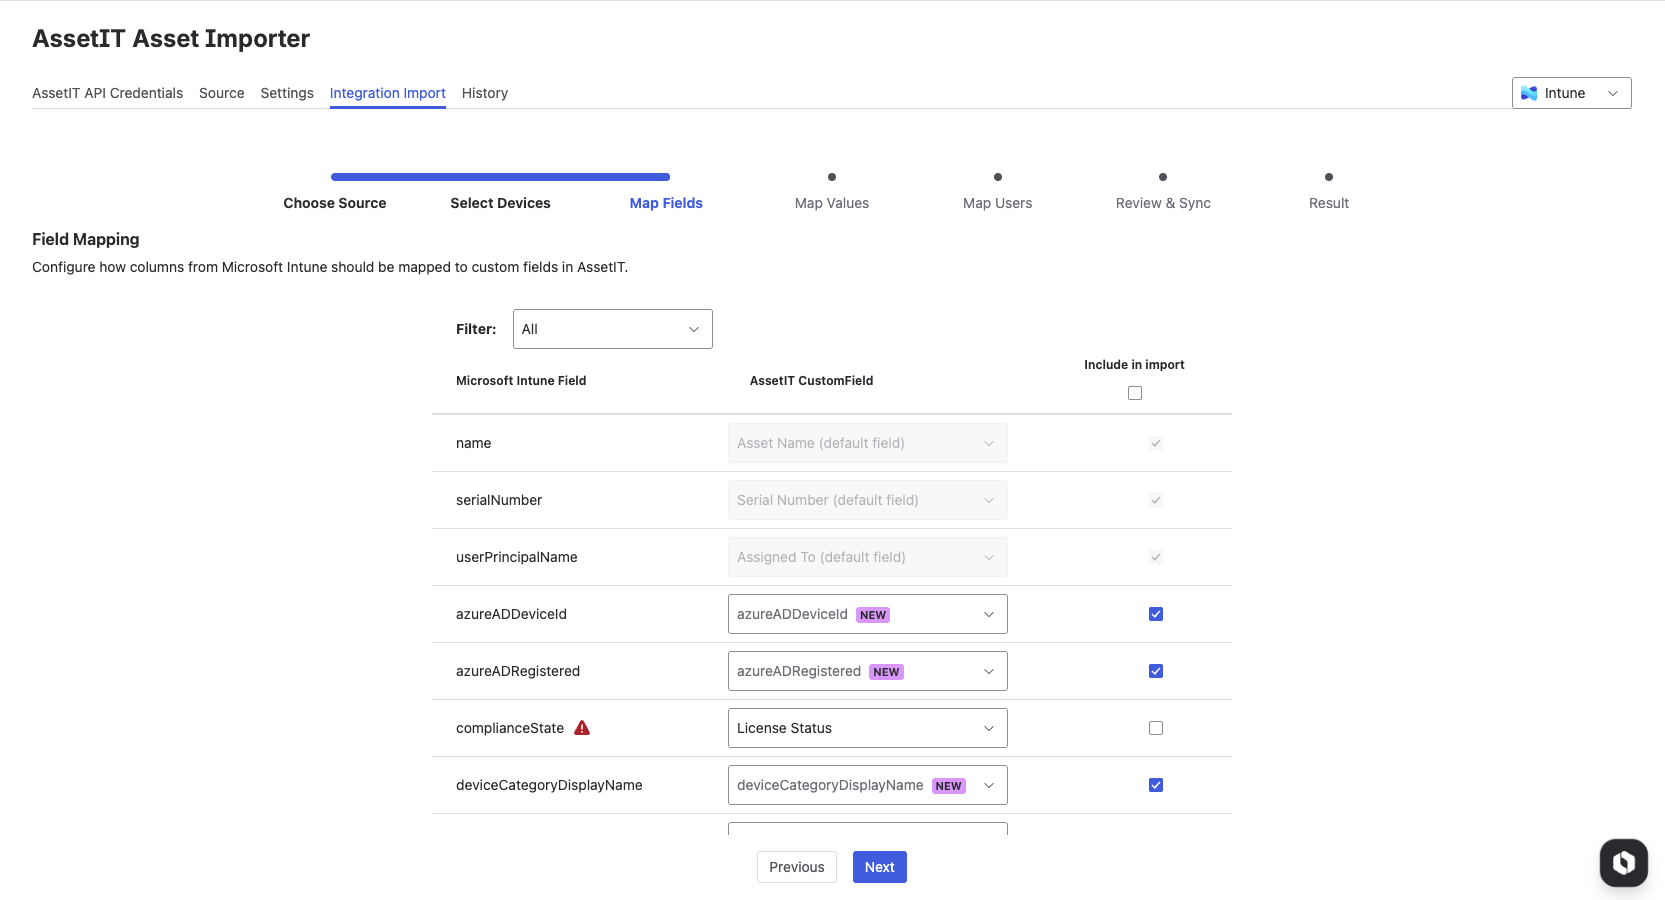Open the floating help widget icon
The image size is (1665, 900).
pyautogui.click(x=1623, y=862)
